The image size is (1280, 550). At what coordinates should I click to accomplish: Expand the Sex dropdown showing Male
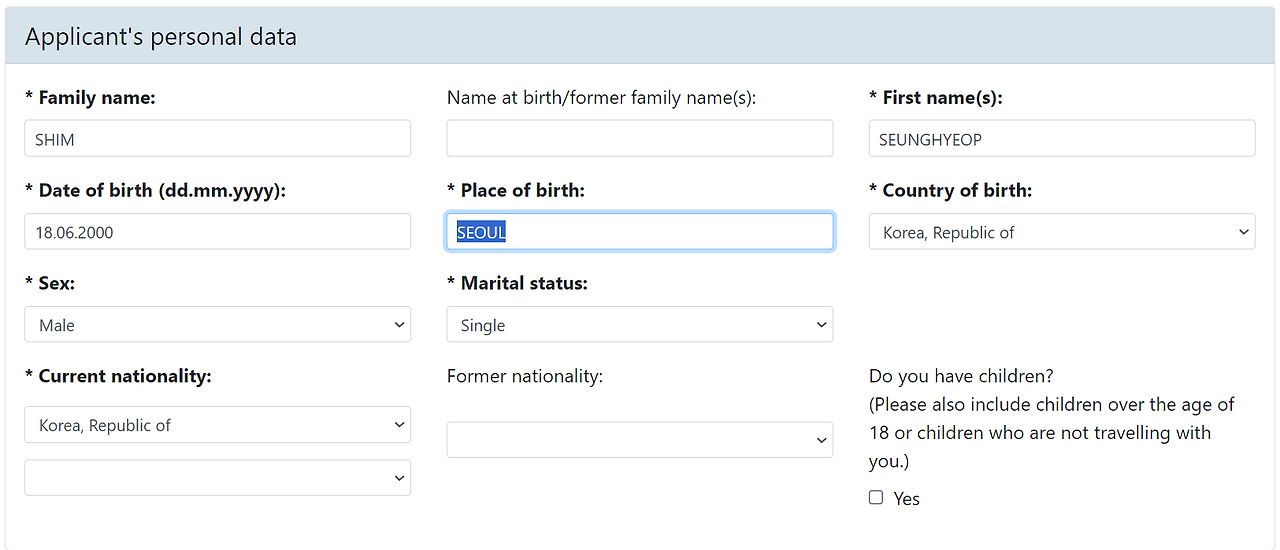pos(217,325)
